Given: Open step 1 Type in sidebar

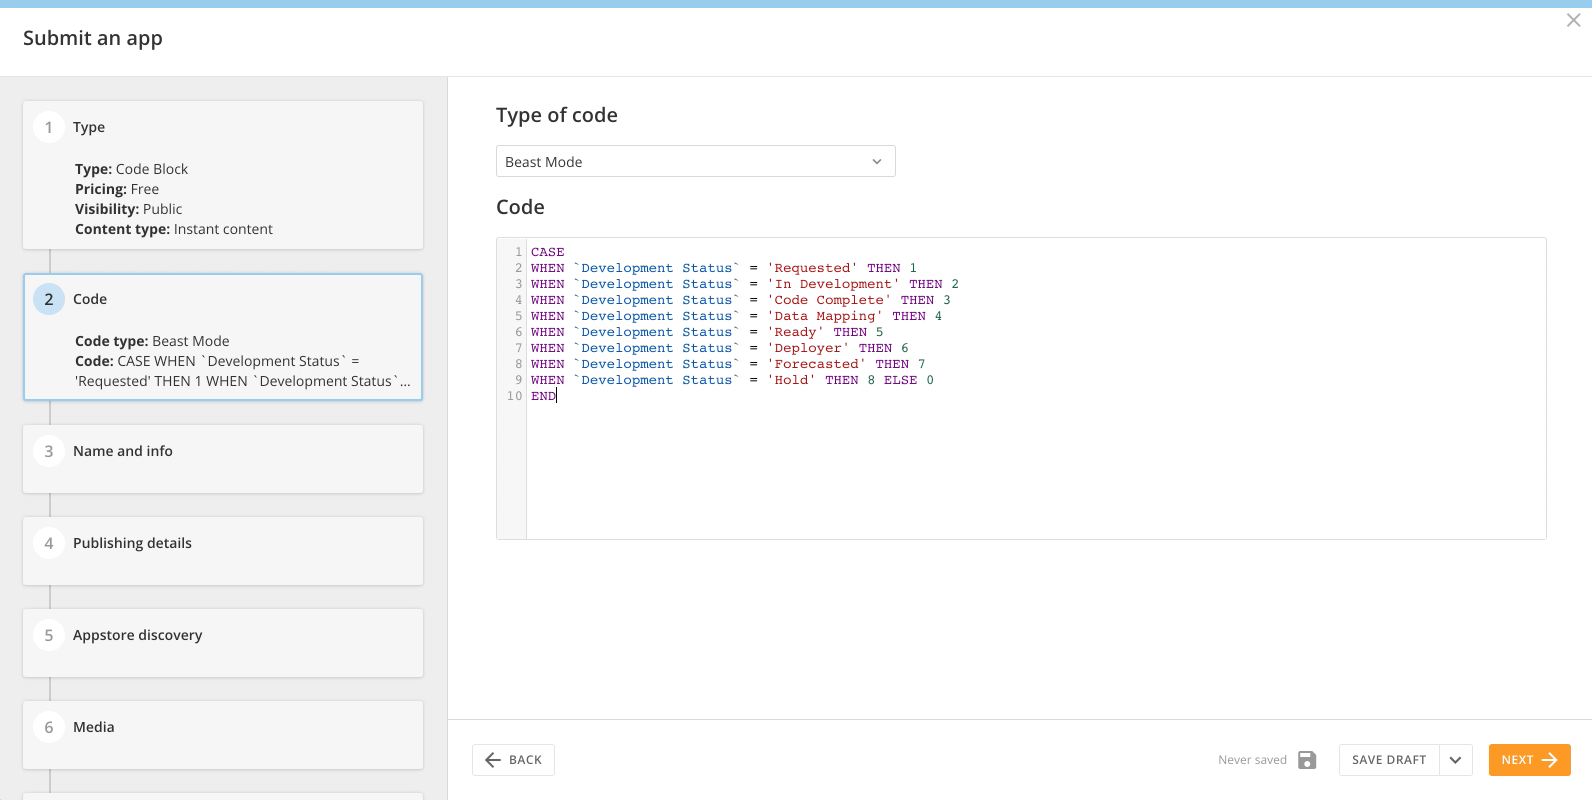Looking at the screenshot, I should tap(223, 175).
